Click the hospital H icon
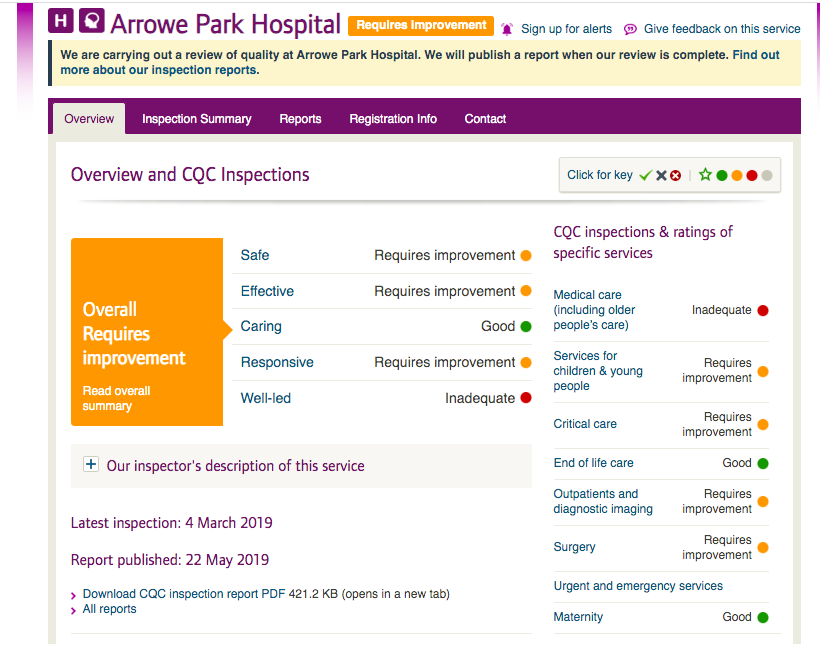 (61, 21)
